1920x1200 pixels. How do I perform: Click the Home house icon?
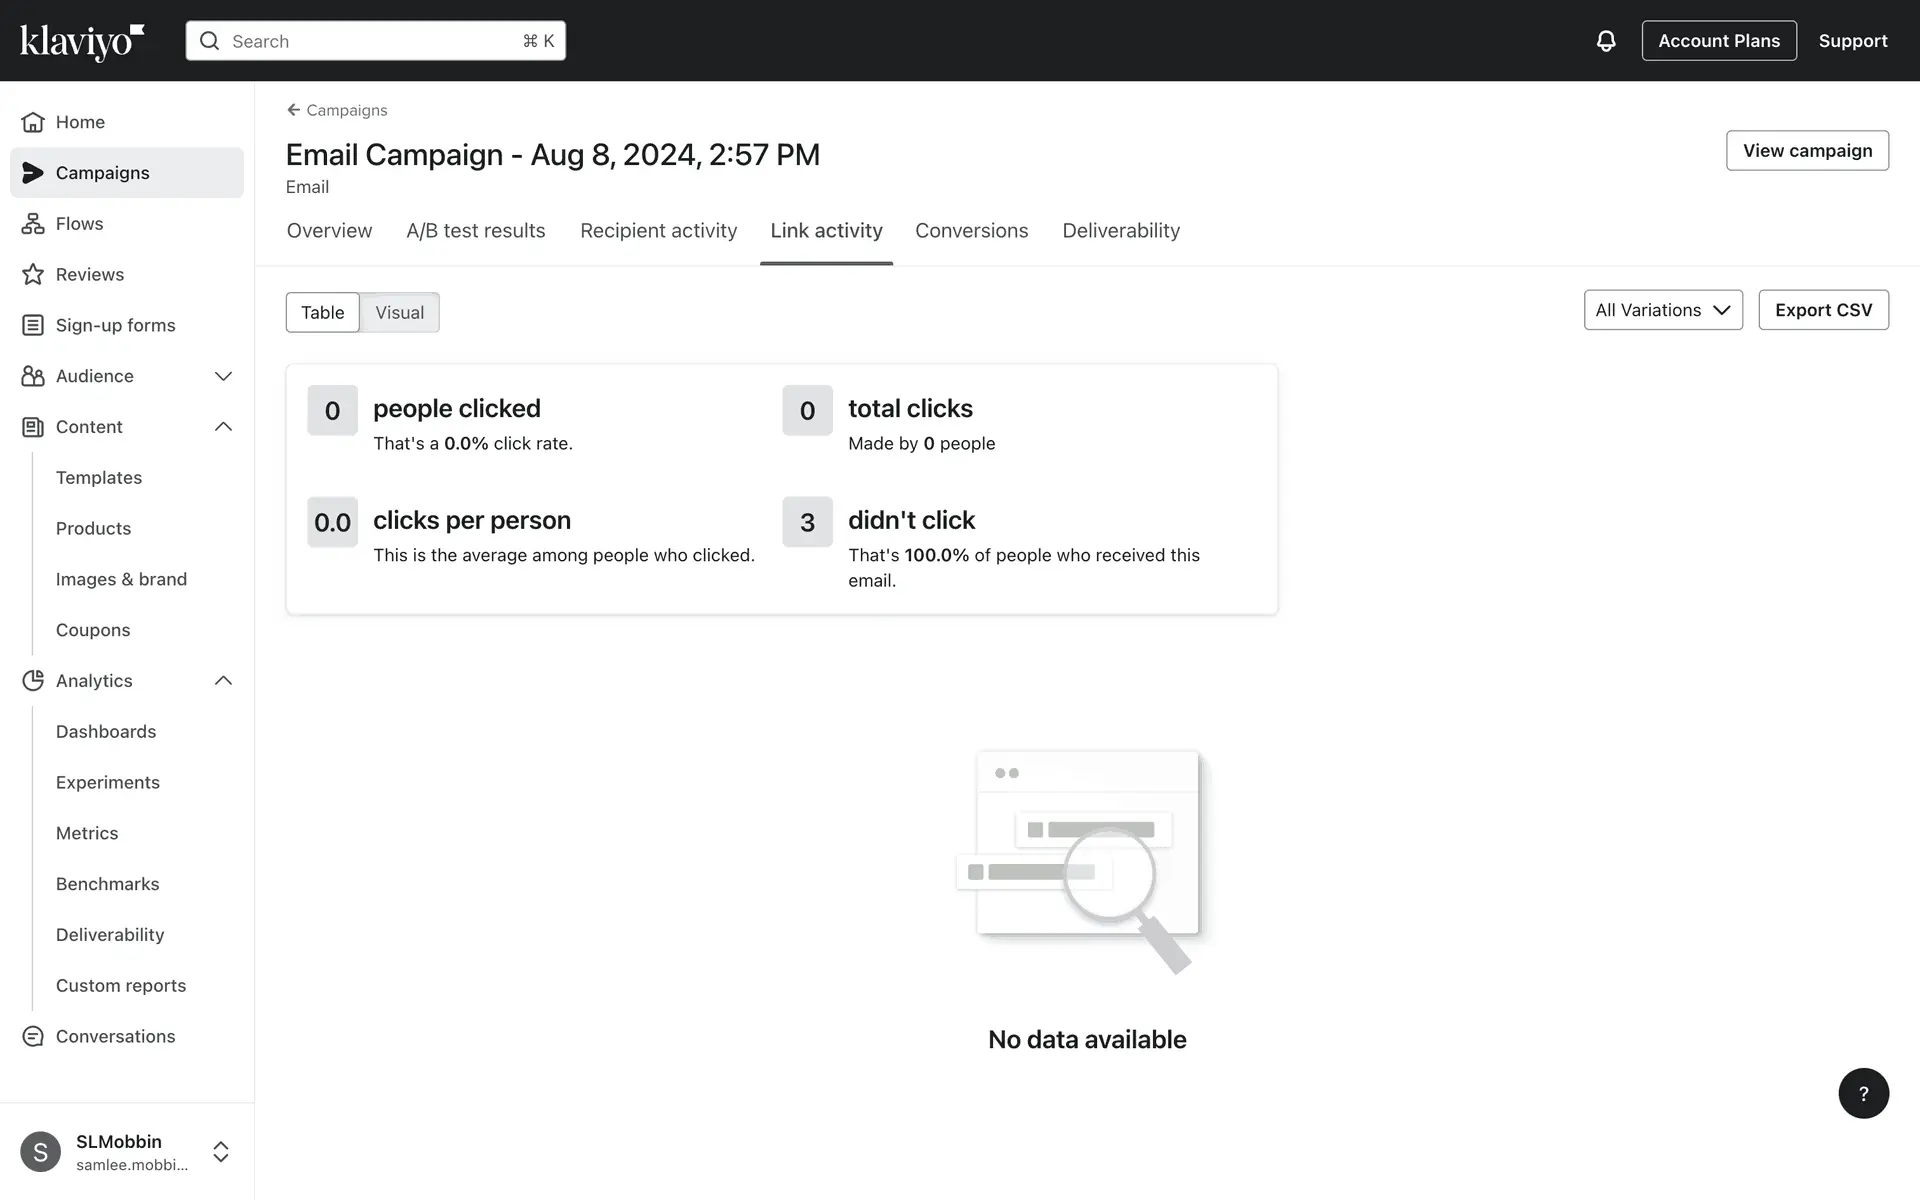coord(33,122)
